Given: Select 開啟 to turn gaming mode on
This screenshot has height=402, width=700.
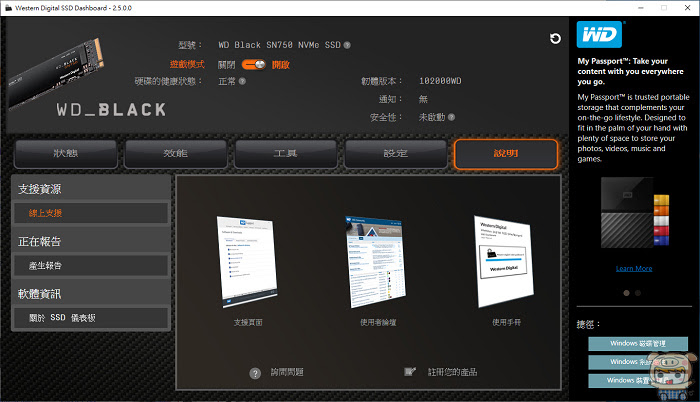Looking at the screenshot, I should (281, 65).
